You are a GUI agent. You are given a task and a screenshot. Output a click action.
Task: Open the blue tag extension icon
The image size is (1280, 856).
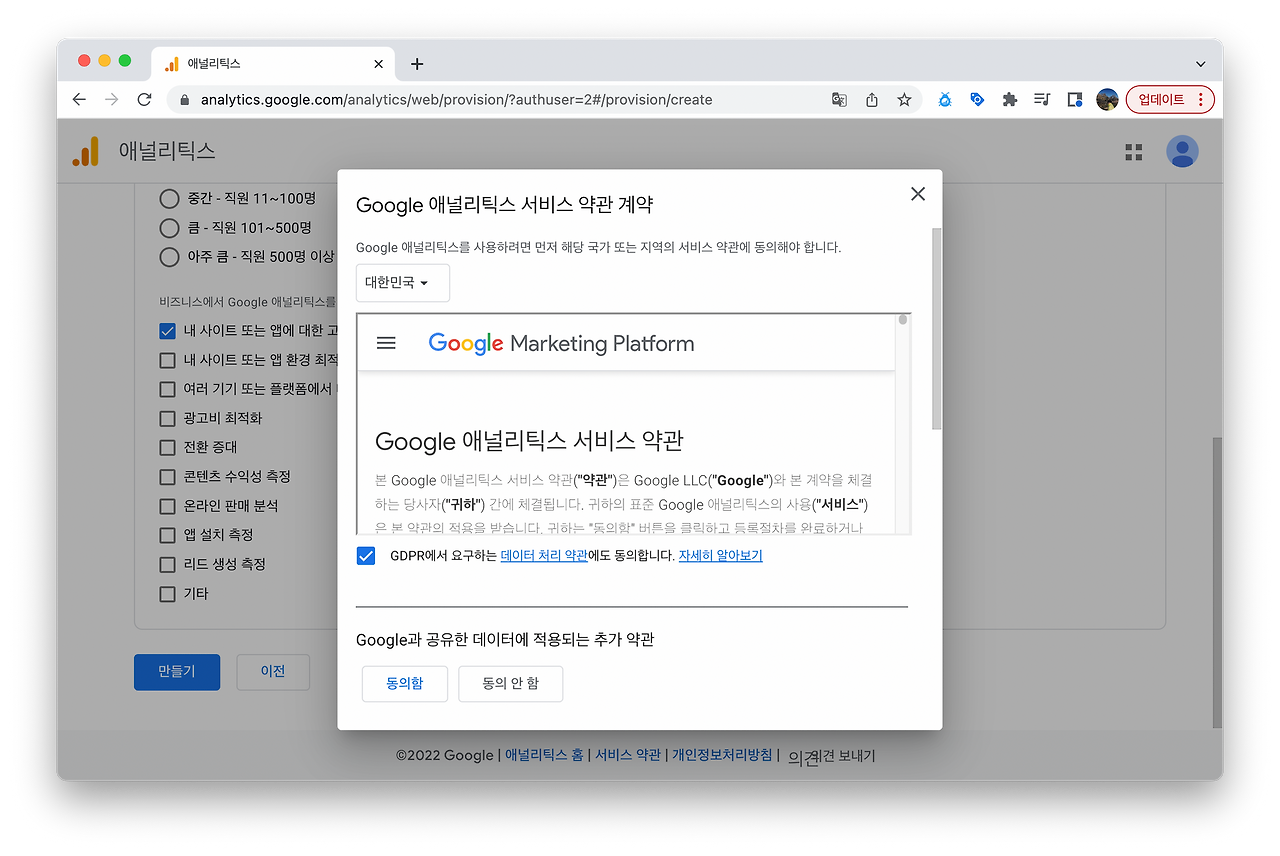pyautogui.click(x=977, y=100)
